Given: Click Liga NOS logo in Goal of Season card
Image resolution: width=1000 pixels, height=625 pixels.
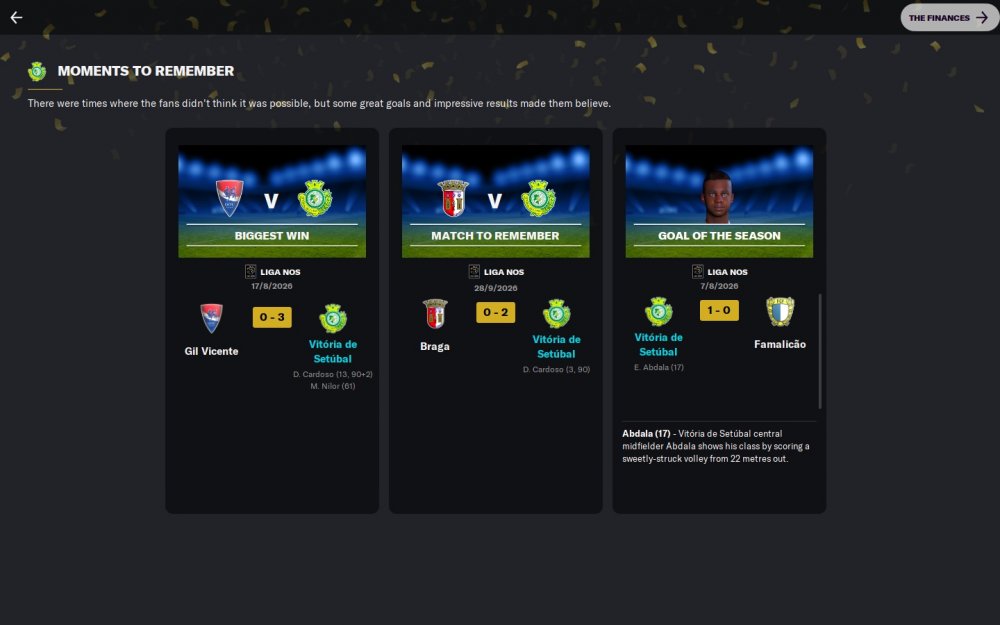Looking at the screenshot, I should click(x=698, y=272).
